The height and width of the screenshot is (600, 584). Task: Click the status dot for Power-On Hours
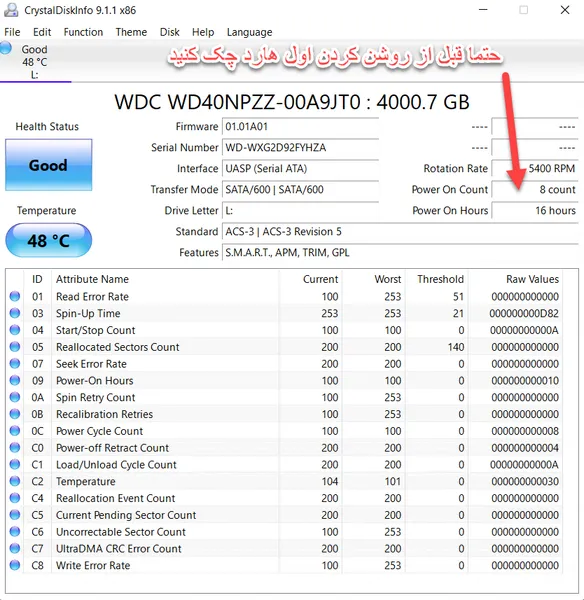pyautogui.click(x=15, y=380)
